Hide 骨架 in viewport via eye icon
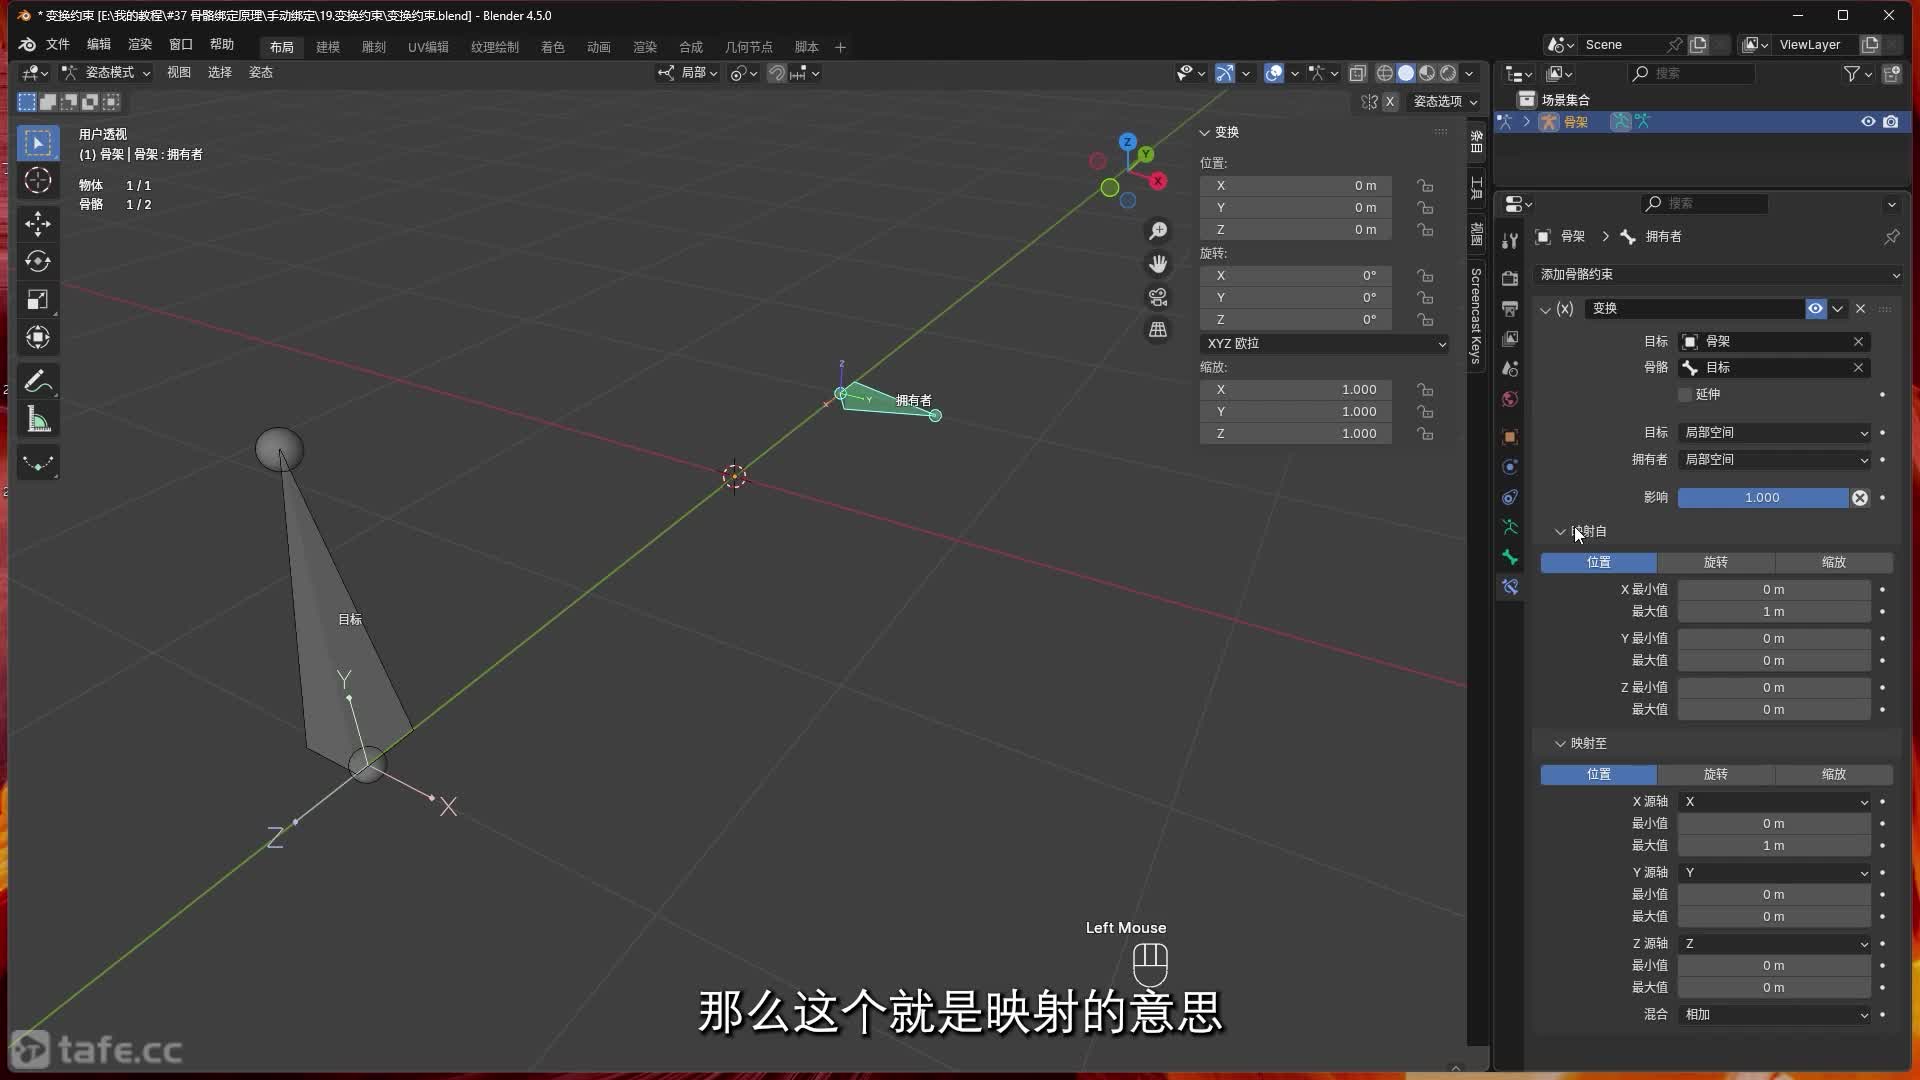The width and height of the screenshot is (1920, 1080). coord(1867,122)
